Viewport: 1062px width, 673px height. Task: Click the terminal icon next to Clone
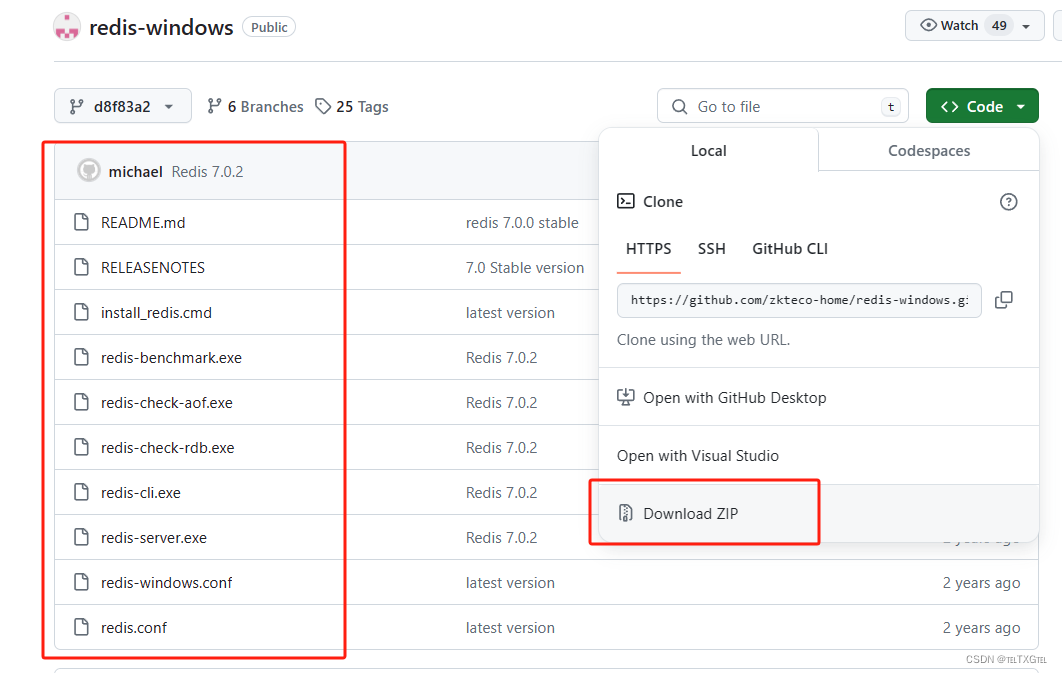click(625, 201)
